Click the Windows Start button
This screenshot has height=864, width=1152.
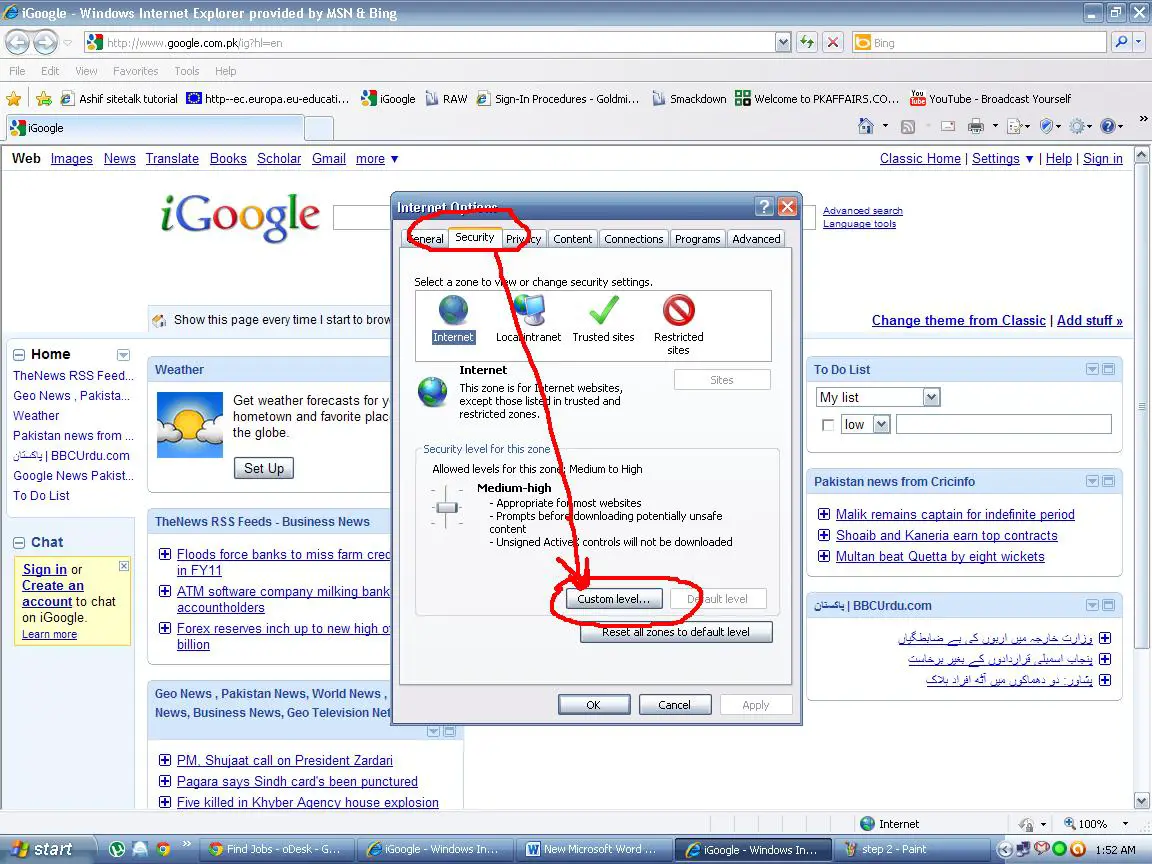[48, 849]
